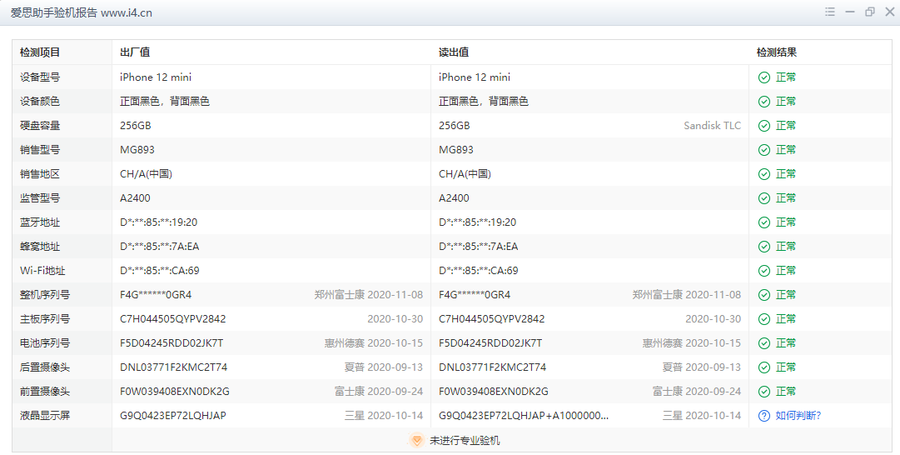Click the 正常 status text in 设备型号 row
The height and width of the screenshot is (455, 900).
[x=786, y=77]
